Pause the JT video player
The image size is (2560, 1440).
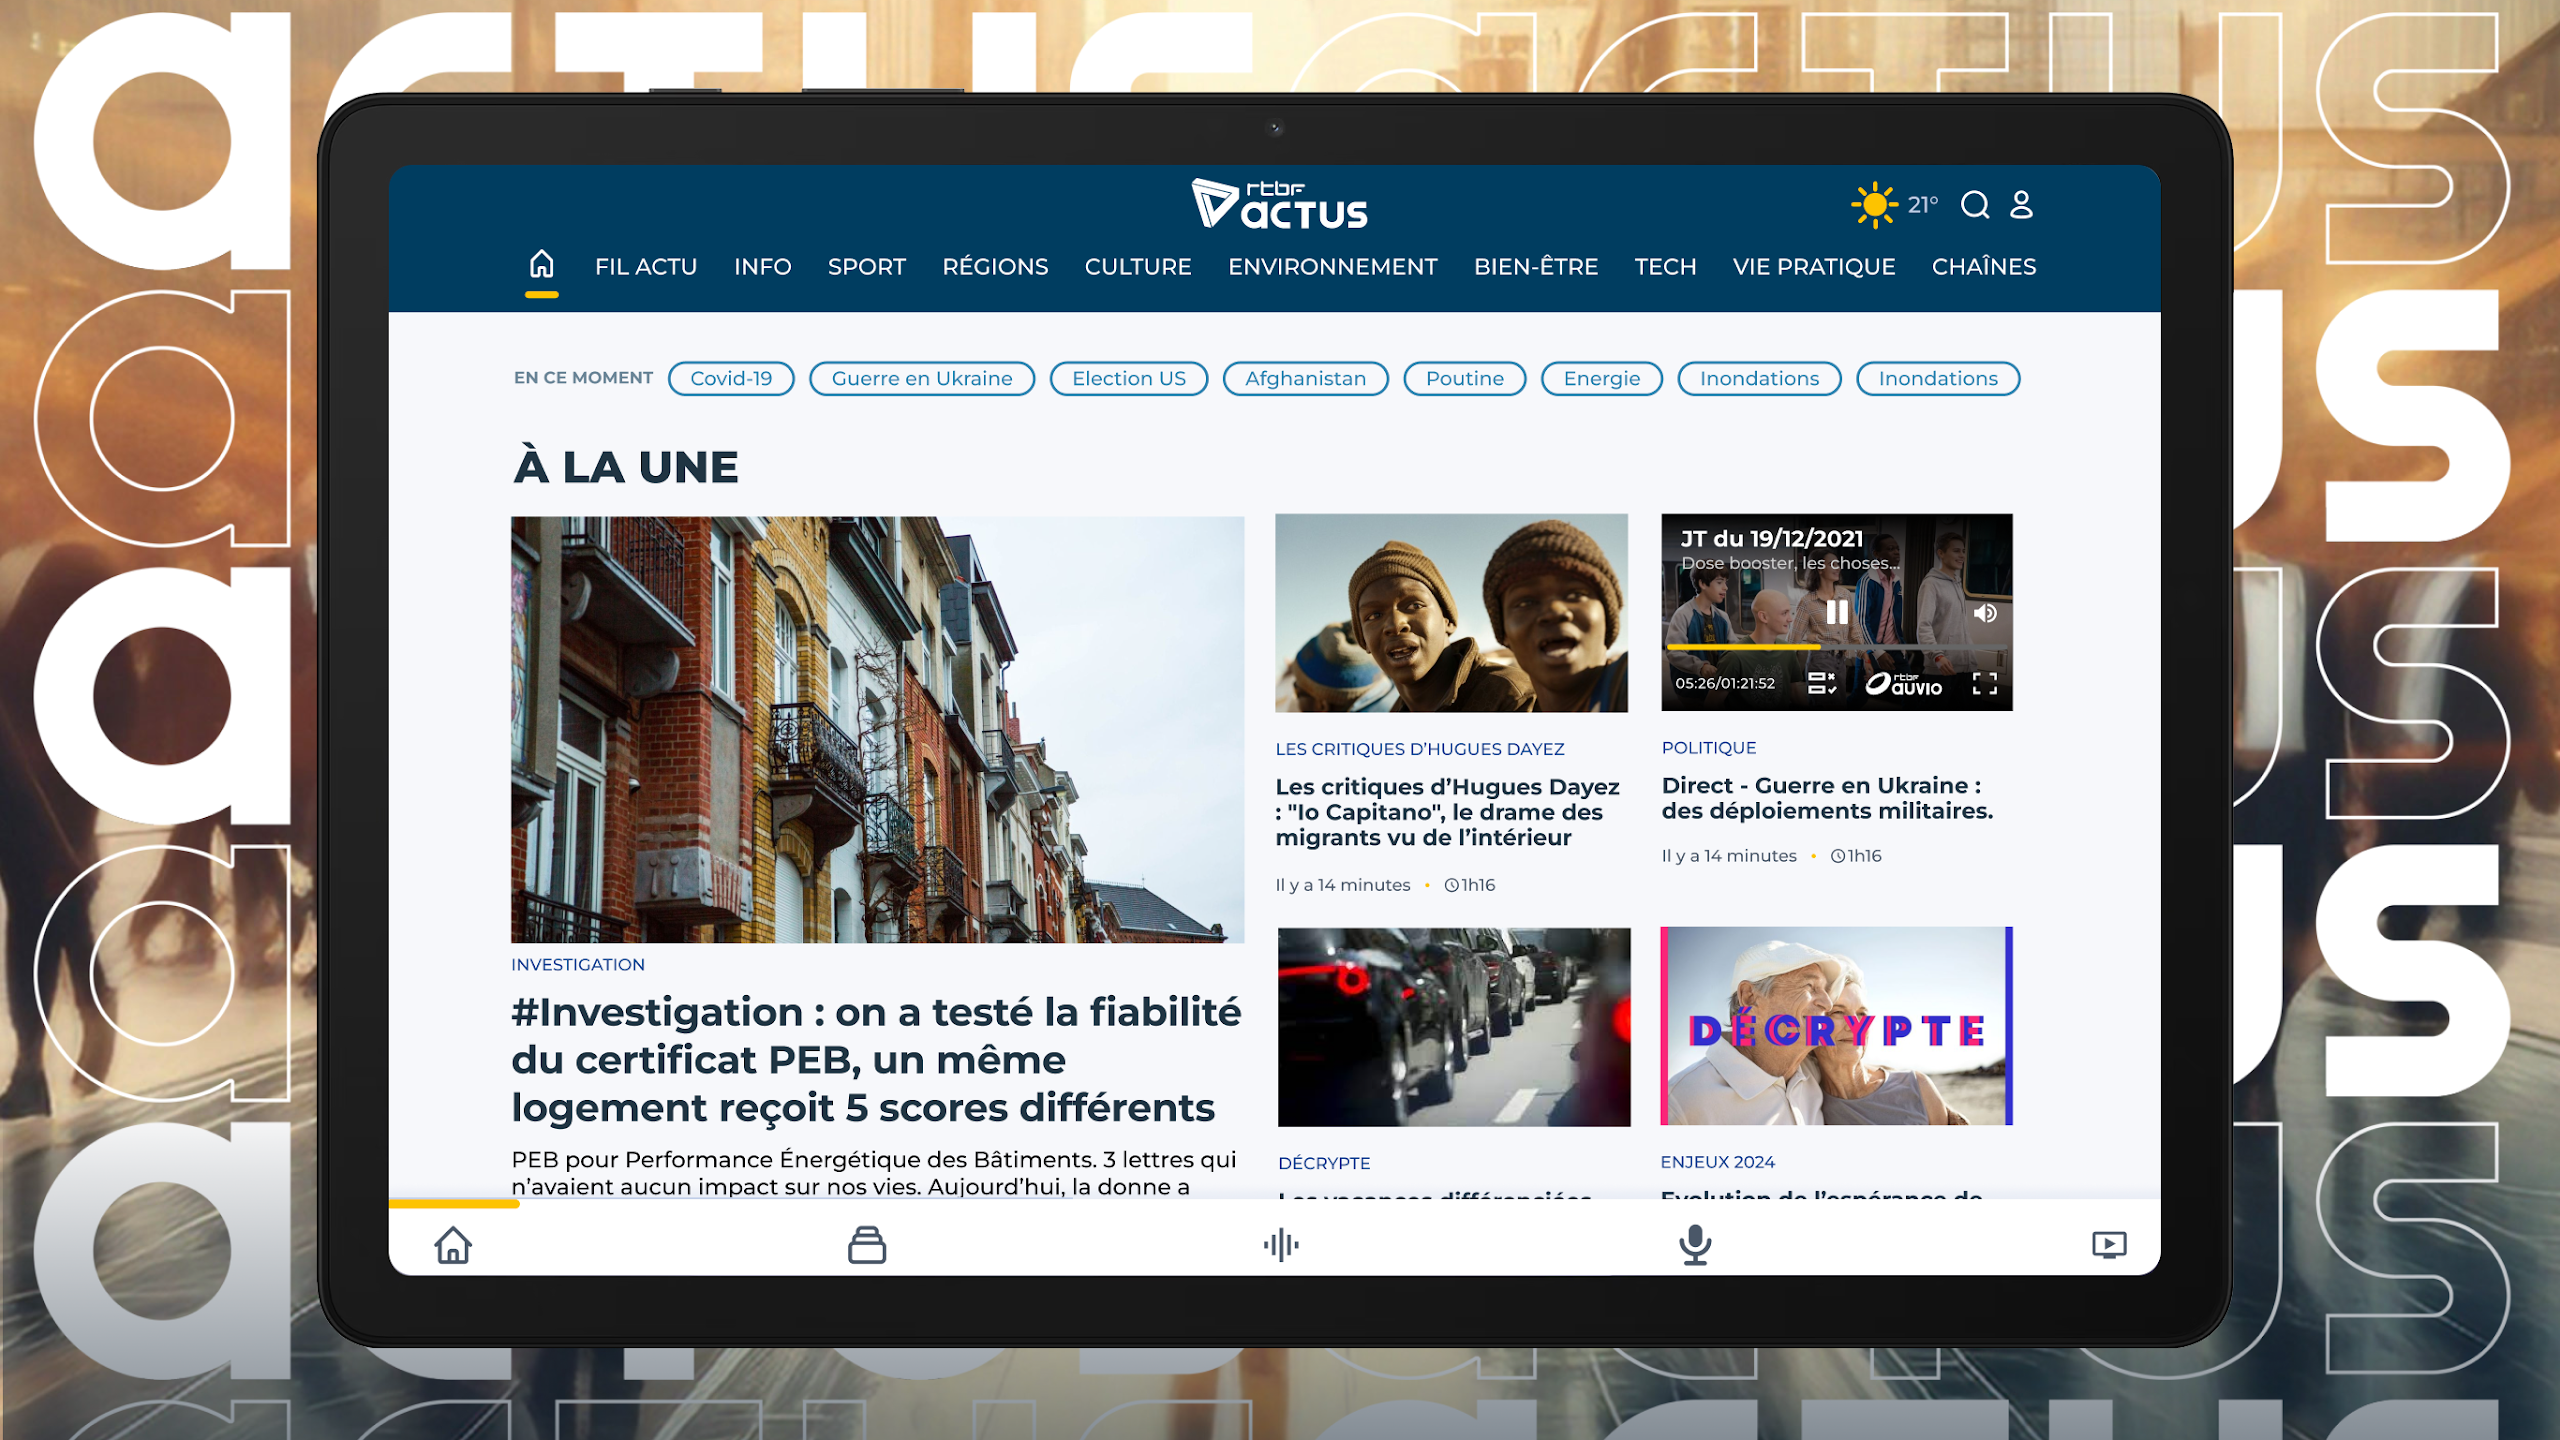tap(1837, 612)
